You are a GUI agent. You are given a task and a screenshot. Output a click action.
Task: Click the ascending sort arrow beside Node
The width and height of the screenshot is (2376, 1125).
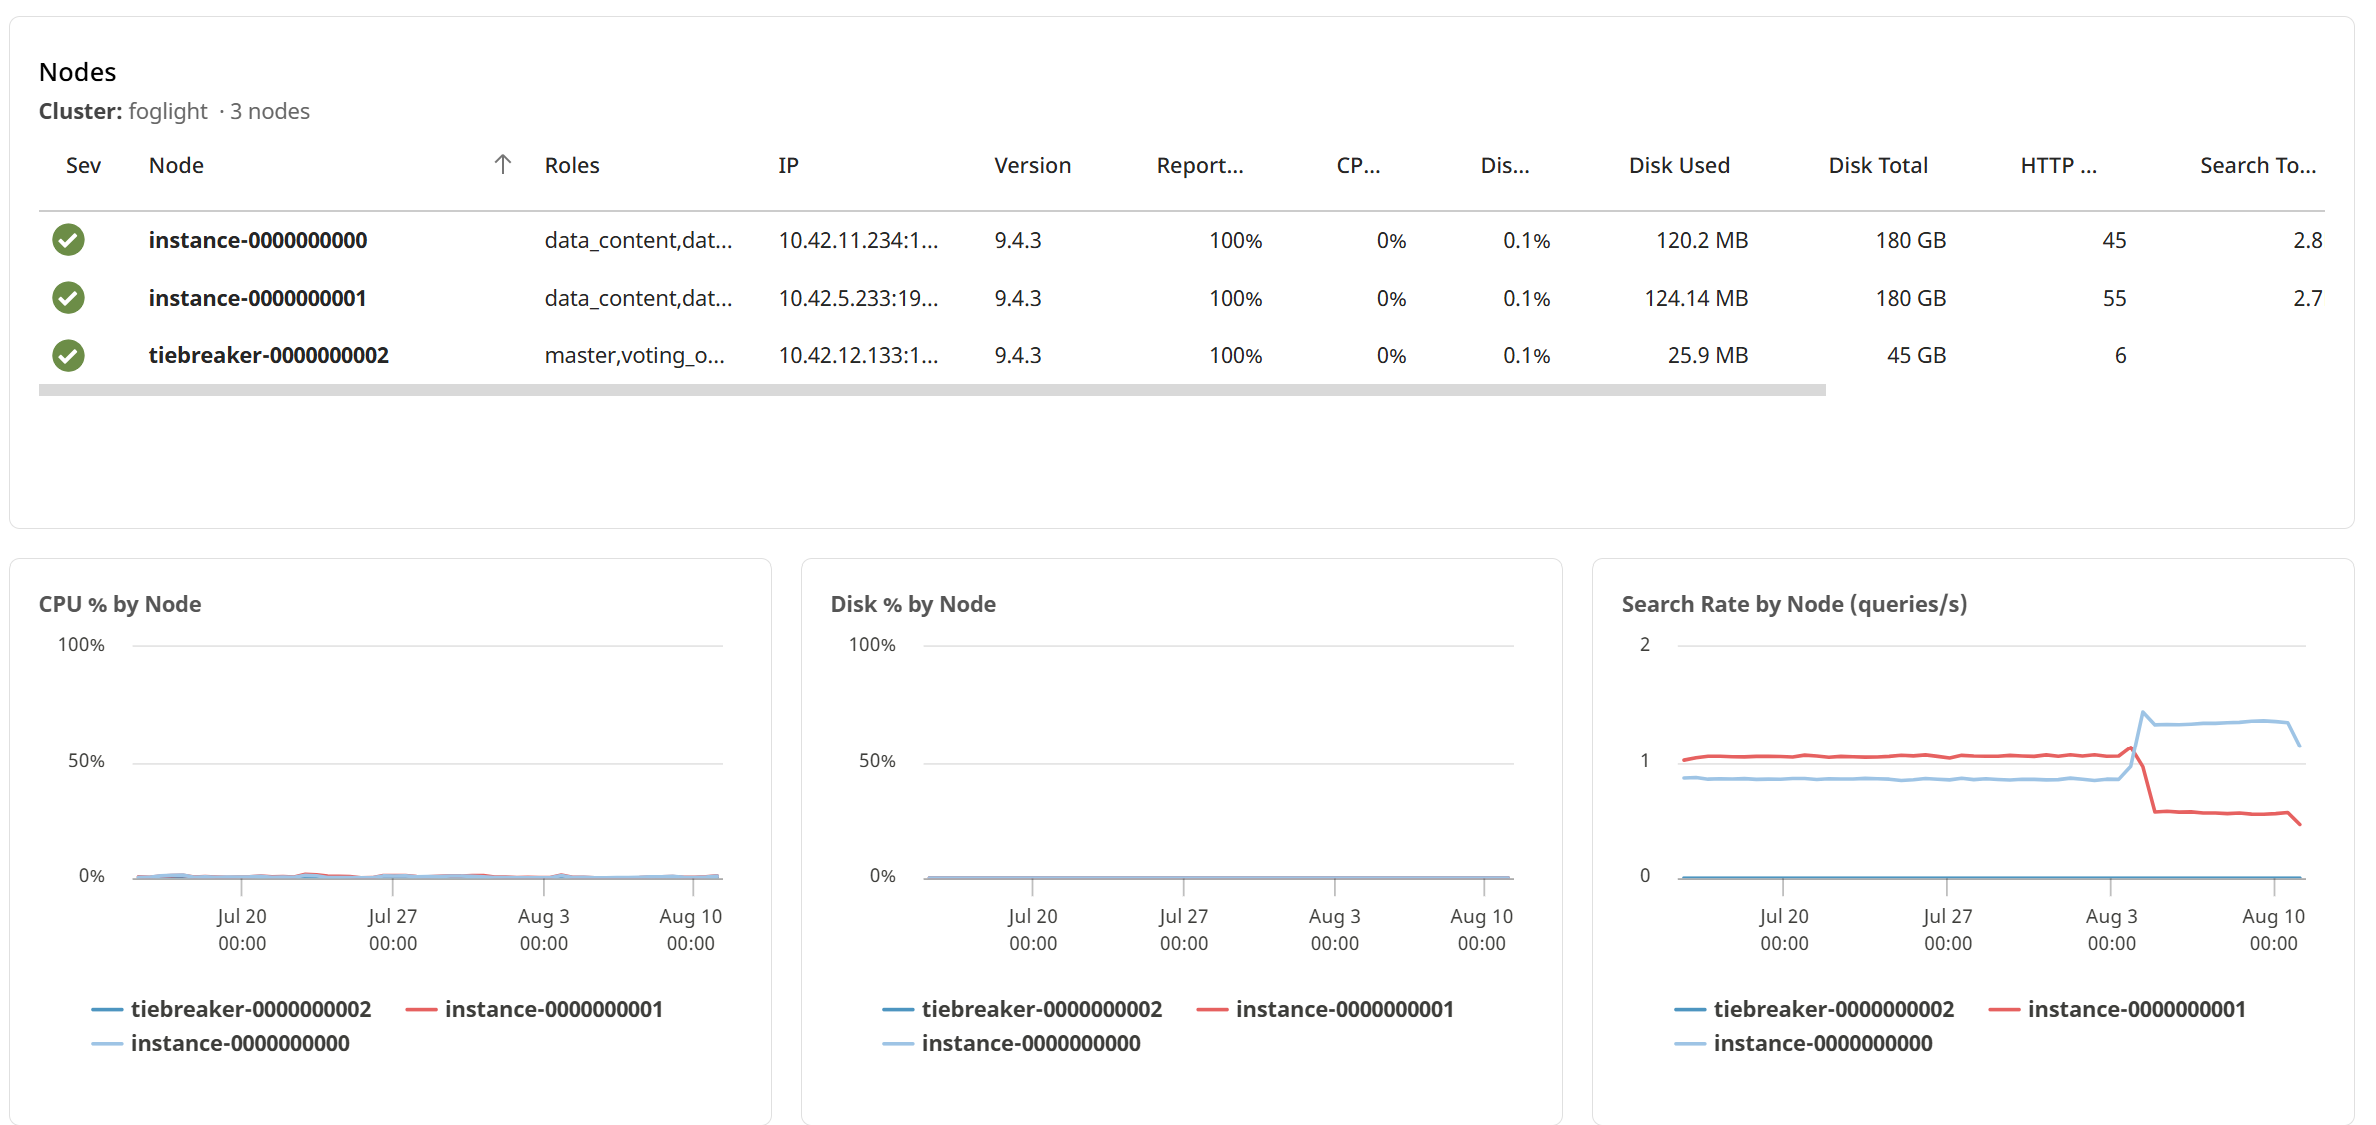pos(503,165)
